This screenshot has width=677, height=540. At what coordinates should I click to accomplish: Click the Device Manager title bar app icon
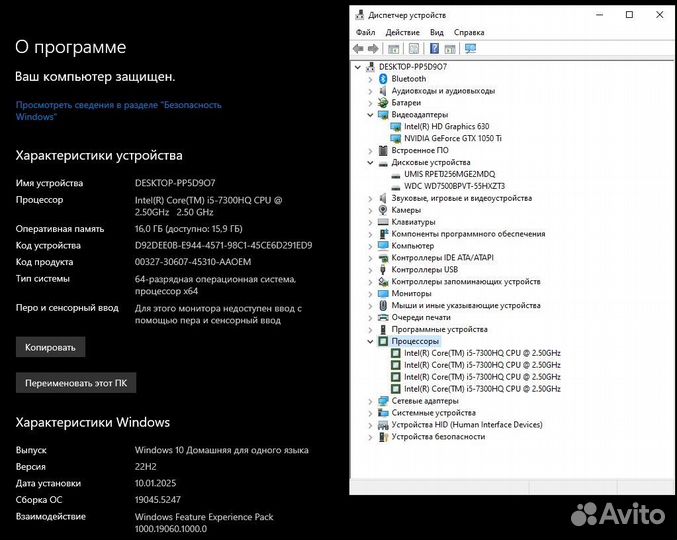pyautogui.click(x=359, y=15)
